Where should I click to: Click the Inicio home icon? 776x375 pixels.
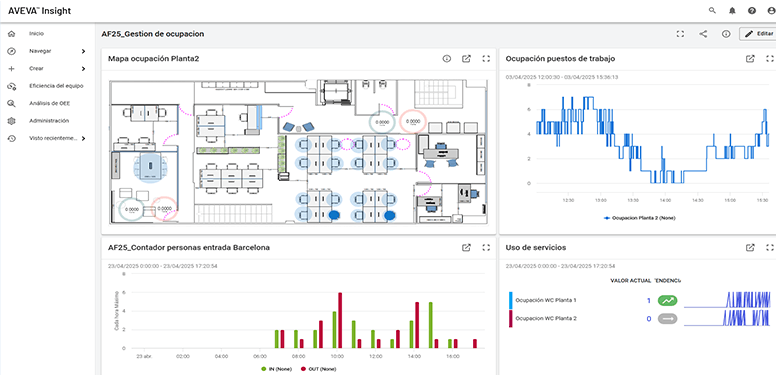click(12, 34)
